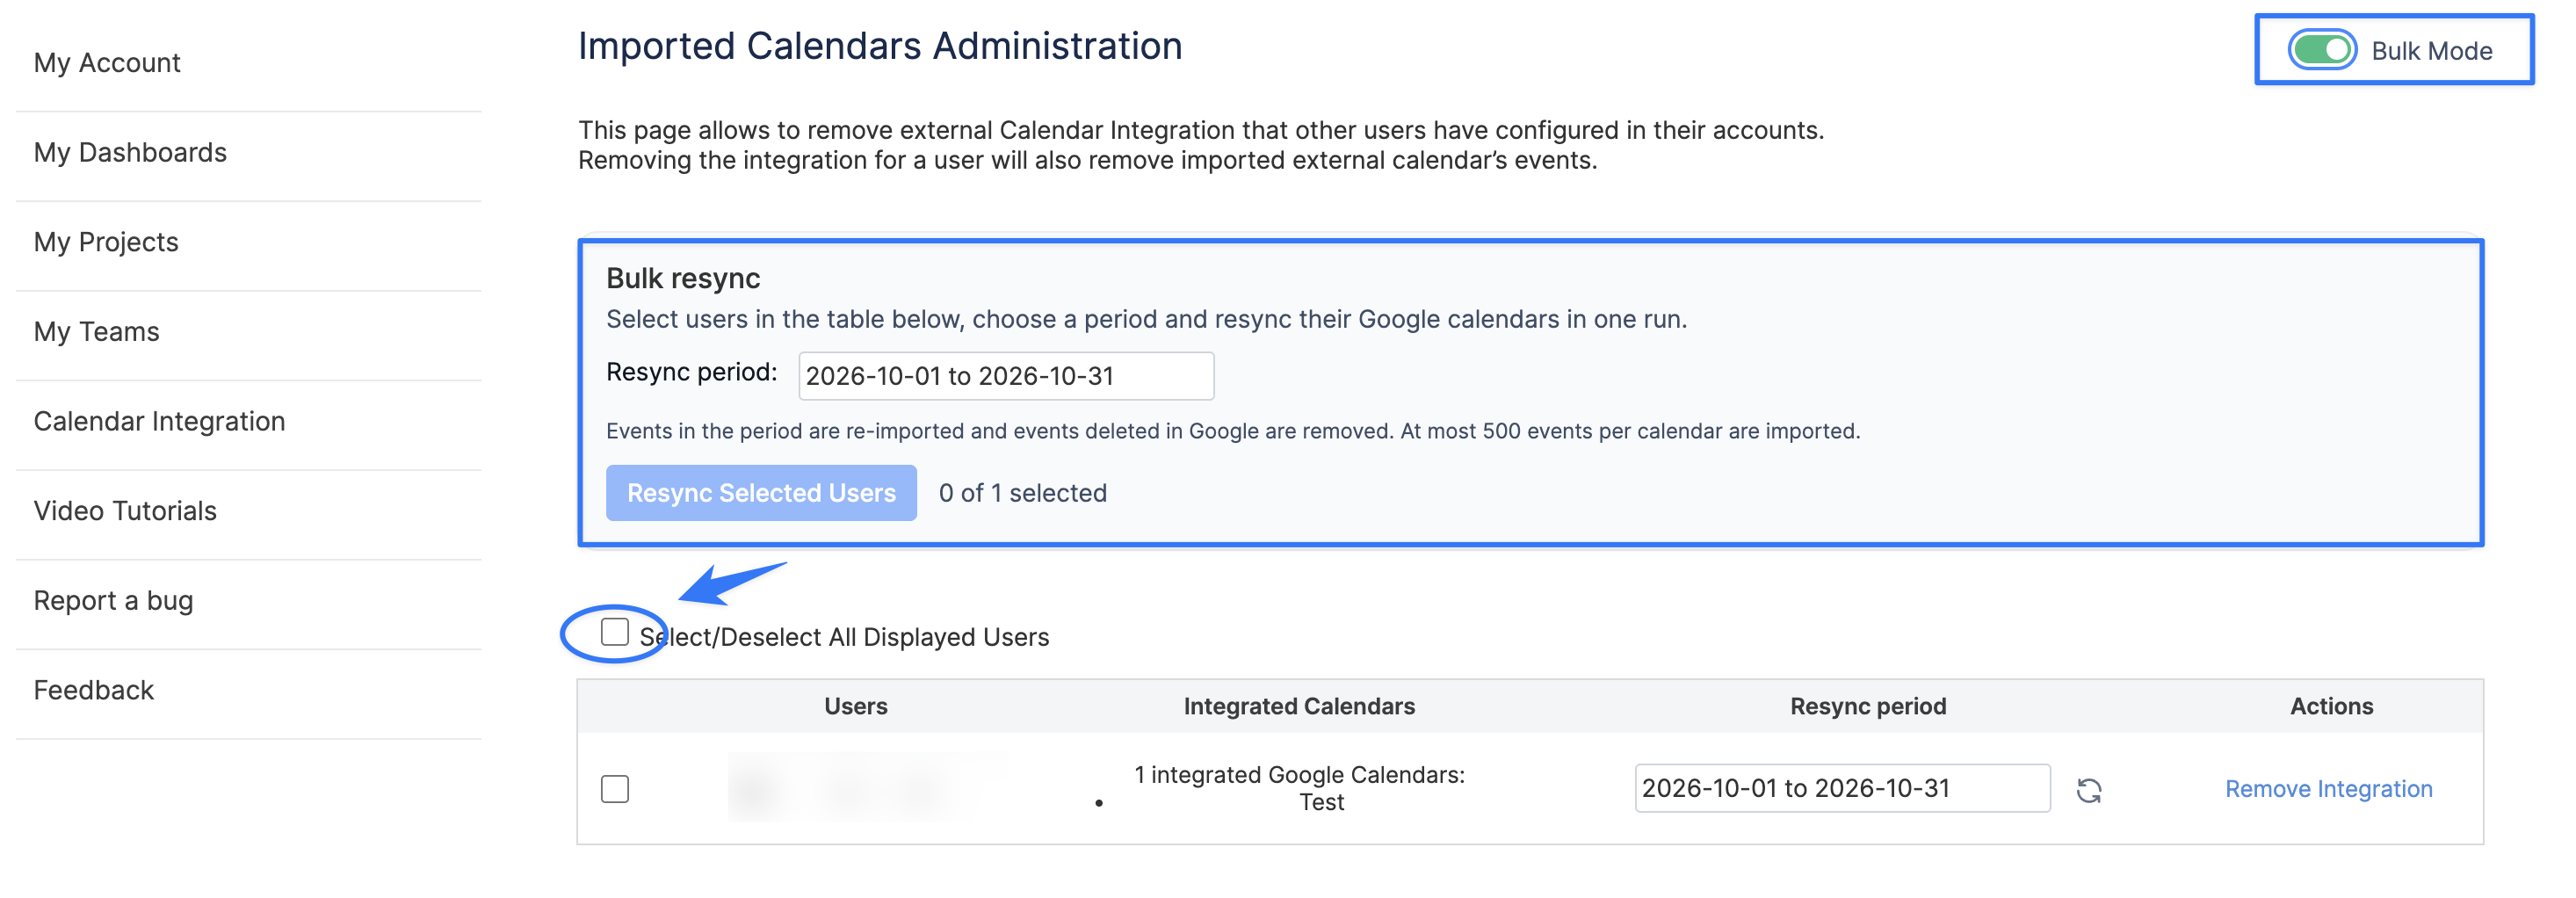Open My Projects menu item
The width and height of the screenshot is (2576, 898).
tap(106, 242)
